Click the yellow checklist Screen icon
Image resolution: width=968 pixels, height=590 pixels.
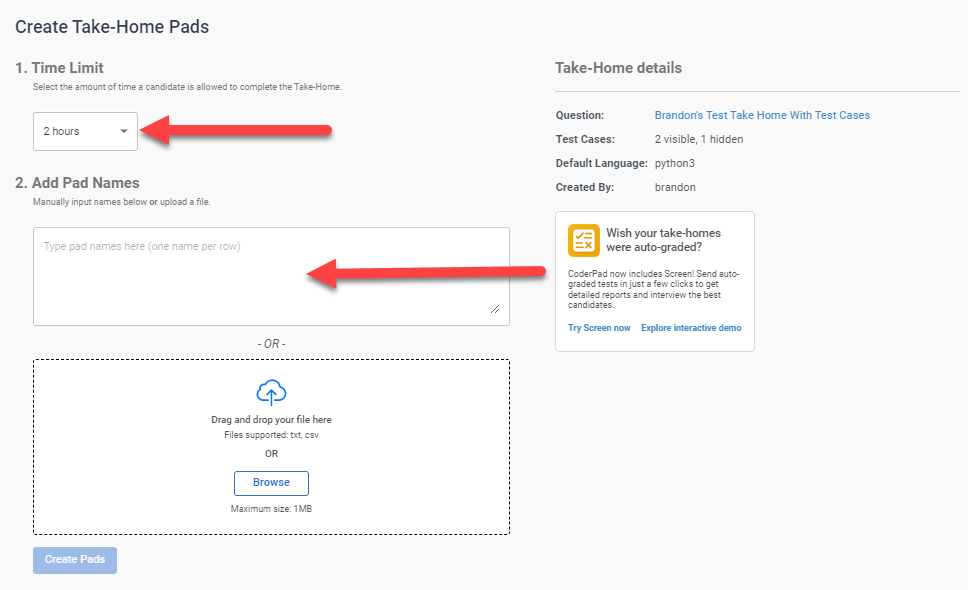(x=583, y=240)
